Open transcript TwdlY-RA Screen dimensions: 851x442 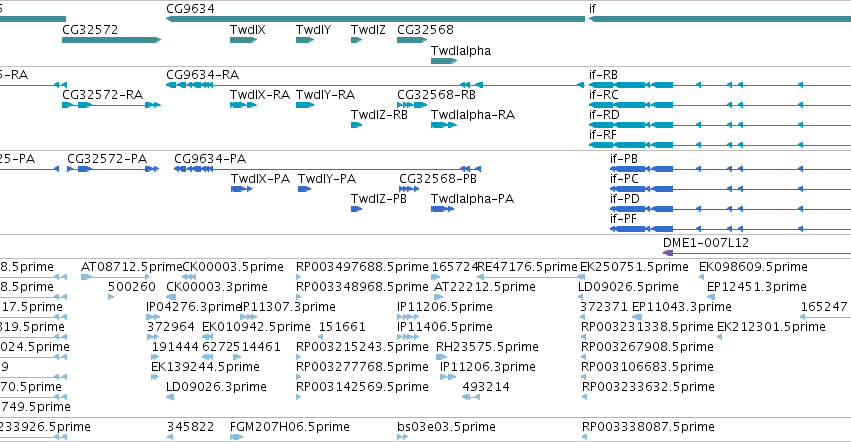305,105
